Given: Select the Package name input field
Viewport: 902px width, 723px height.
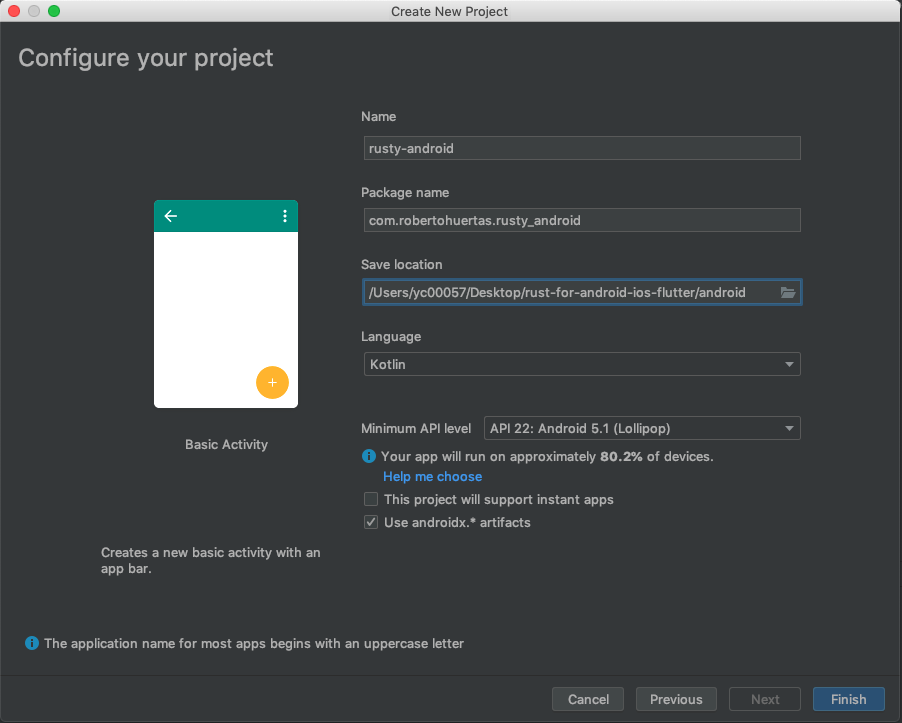Looking at the screenshot, I should pyautogui.click(x=582, y=220).
